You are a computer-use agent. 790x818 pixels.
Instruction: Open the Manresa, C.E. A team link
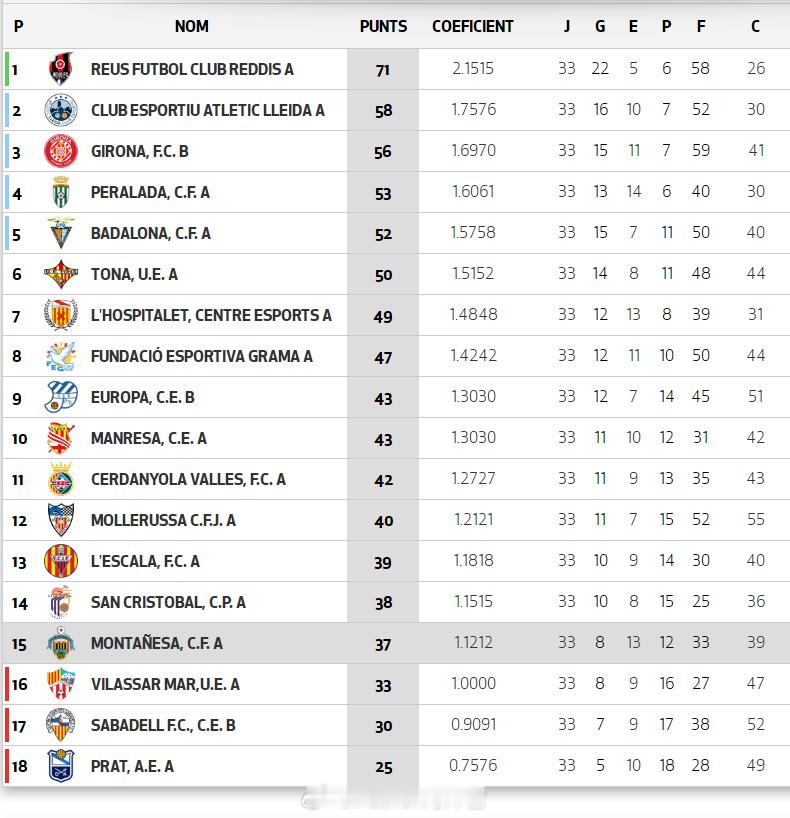pyautogui.click(x=149, y=438)
